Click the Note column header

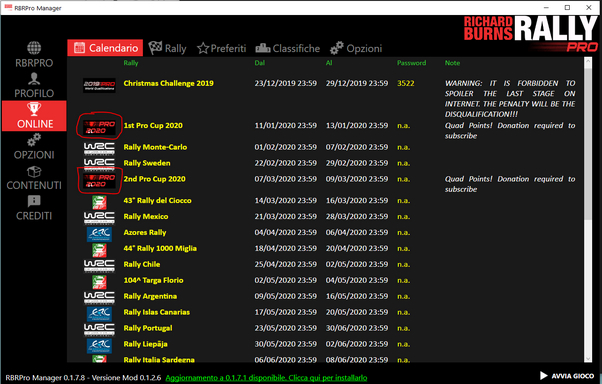(452, 63)
